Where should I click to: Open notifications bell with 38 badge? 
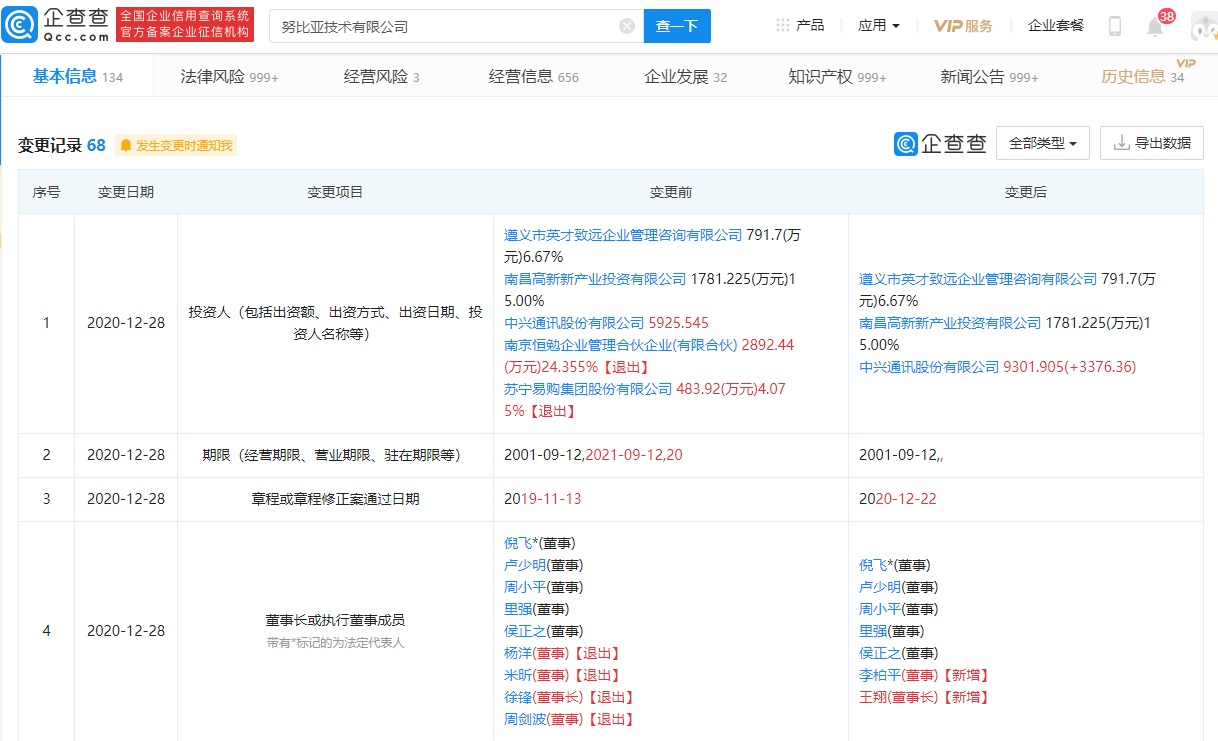point(1155,27)
